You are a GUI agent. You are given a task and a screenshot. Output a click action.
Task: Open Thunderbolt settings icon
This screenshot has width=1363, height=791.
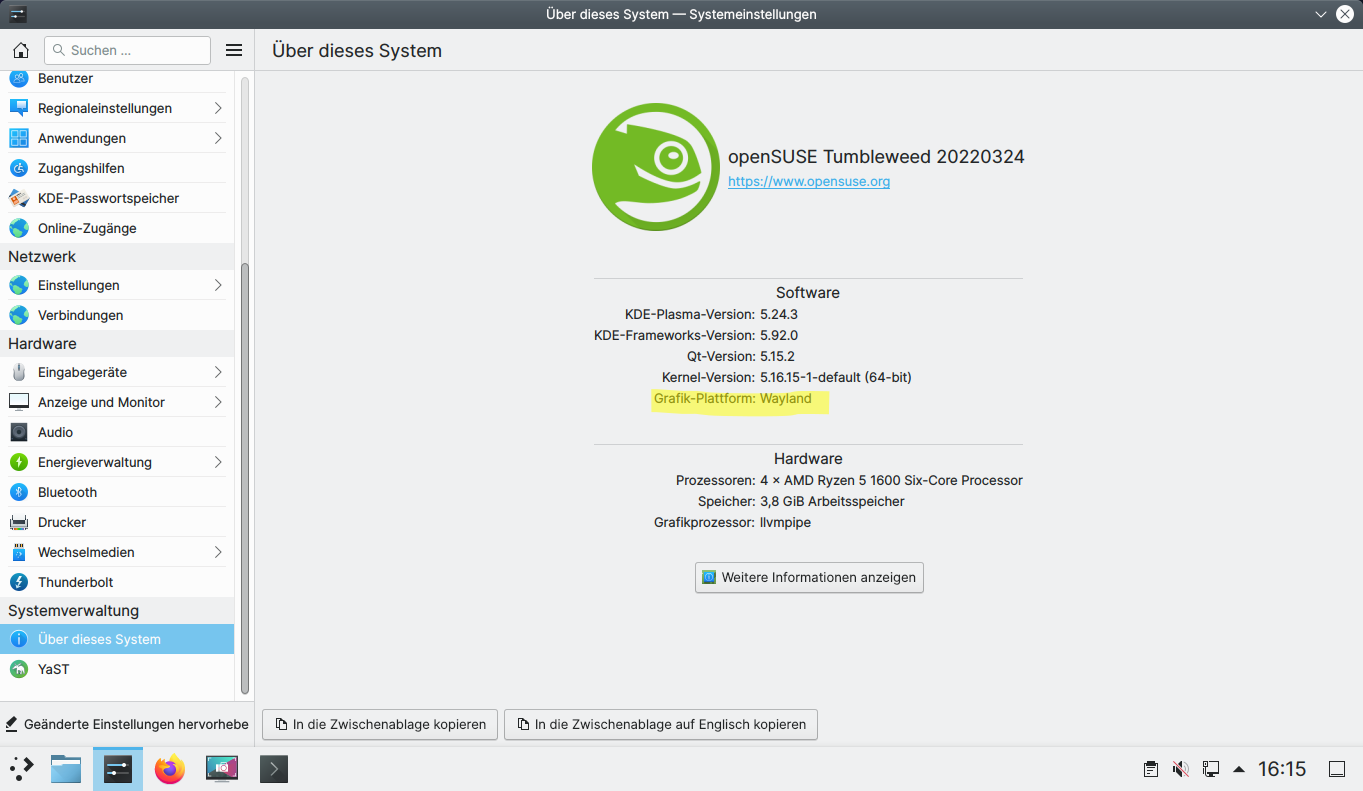click(x=19, y=582)
